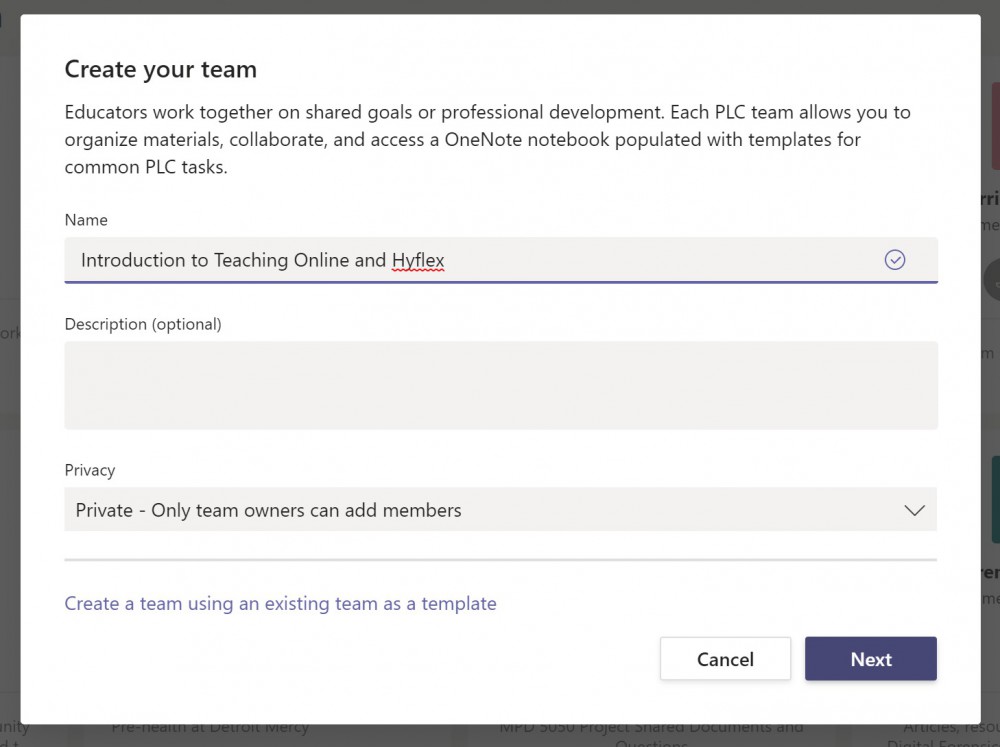Image resolution: width=1000 pixels, height=747 pixels.
Task: Cancel the team creation
Action: 725,659
